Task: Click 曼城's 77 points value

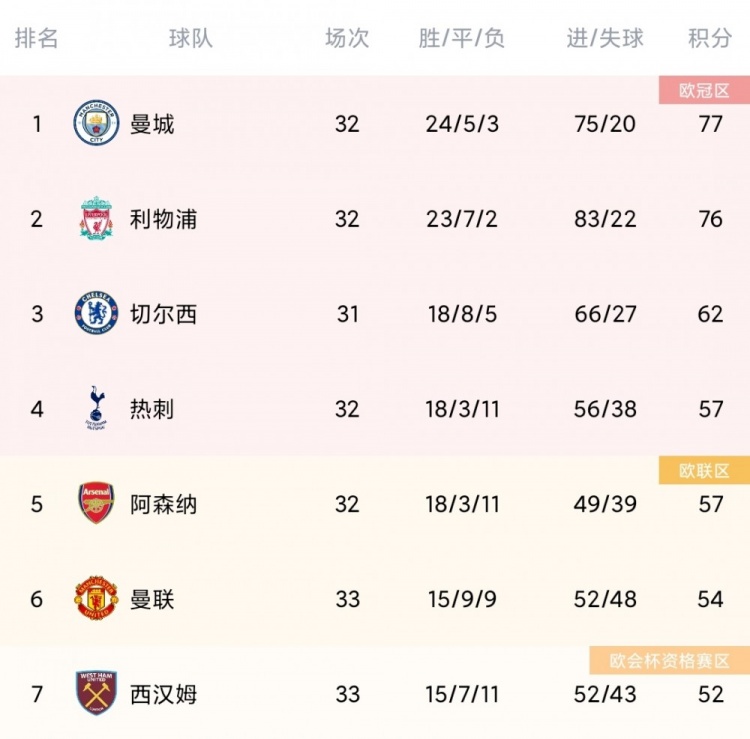Action: point(710,124)
